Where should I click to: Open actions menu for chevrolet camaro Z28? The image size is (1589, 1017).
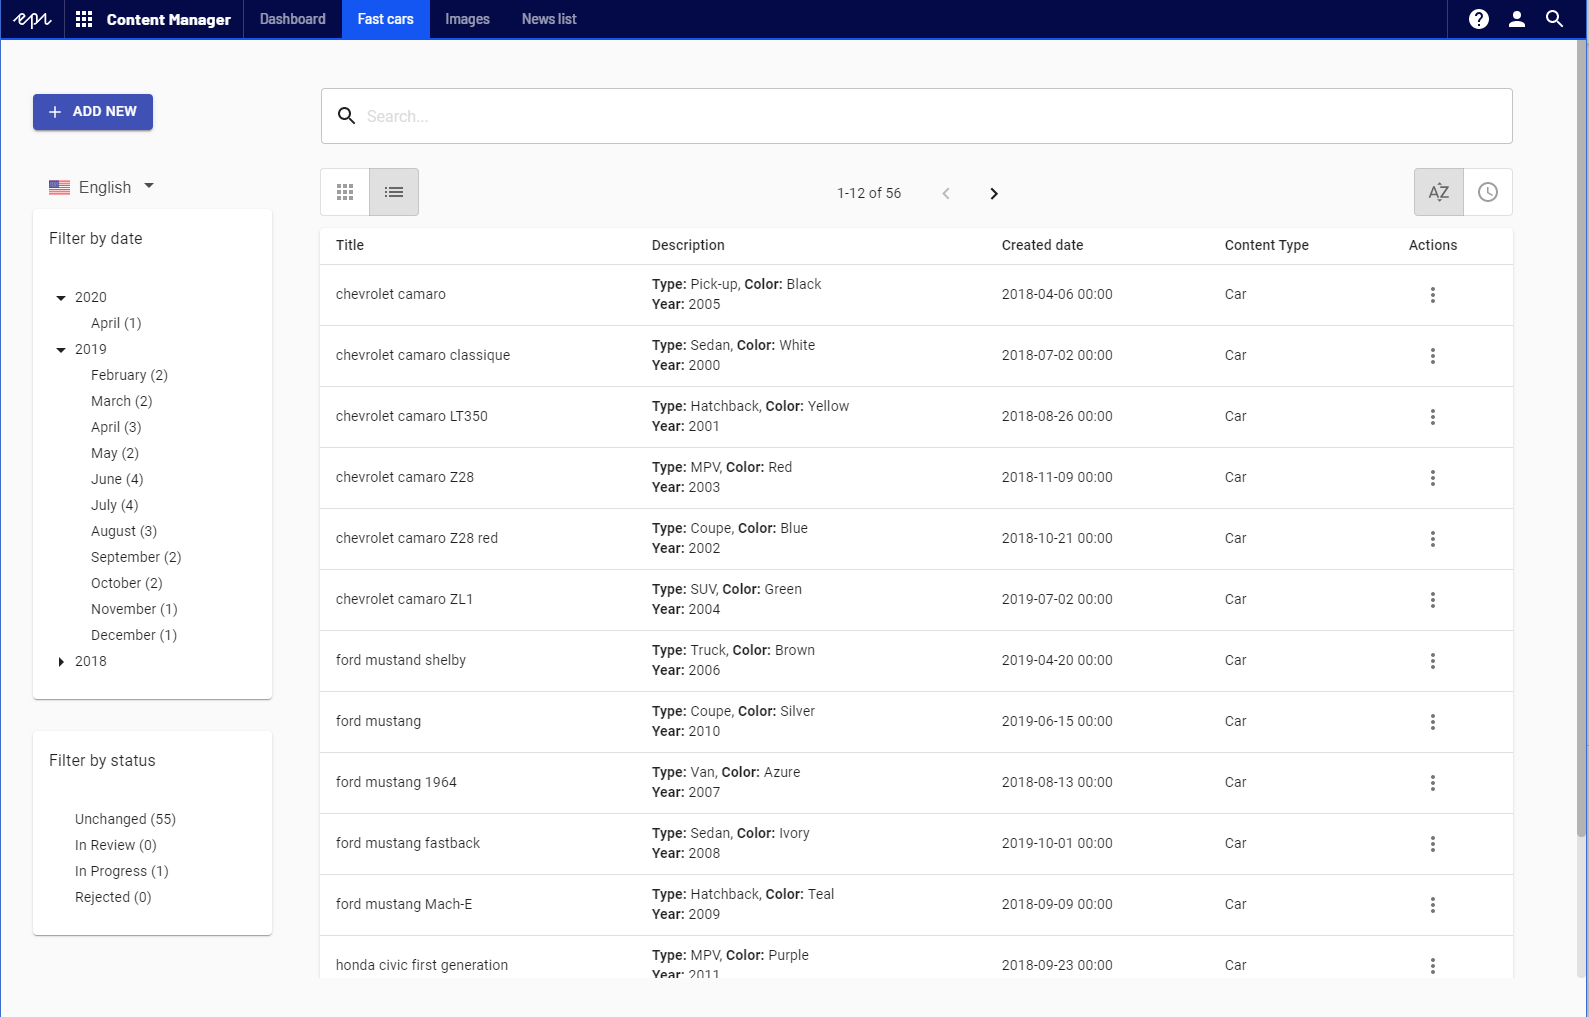pos(1432,478)
